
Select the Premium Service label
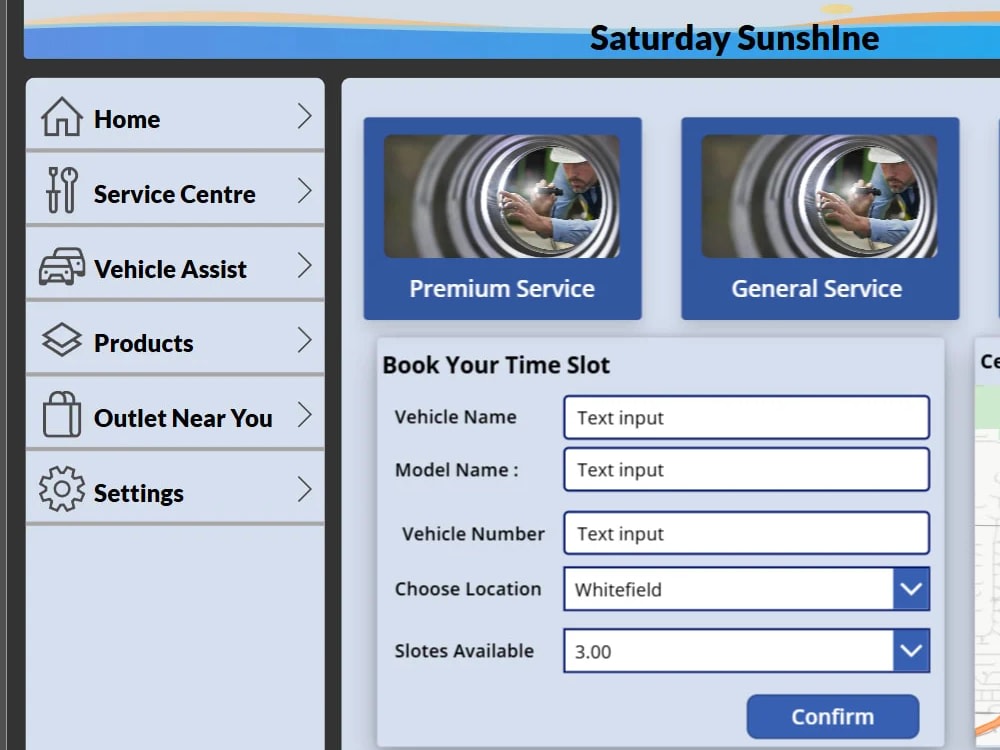coord(502,289)
